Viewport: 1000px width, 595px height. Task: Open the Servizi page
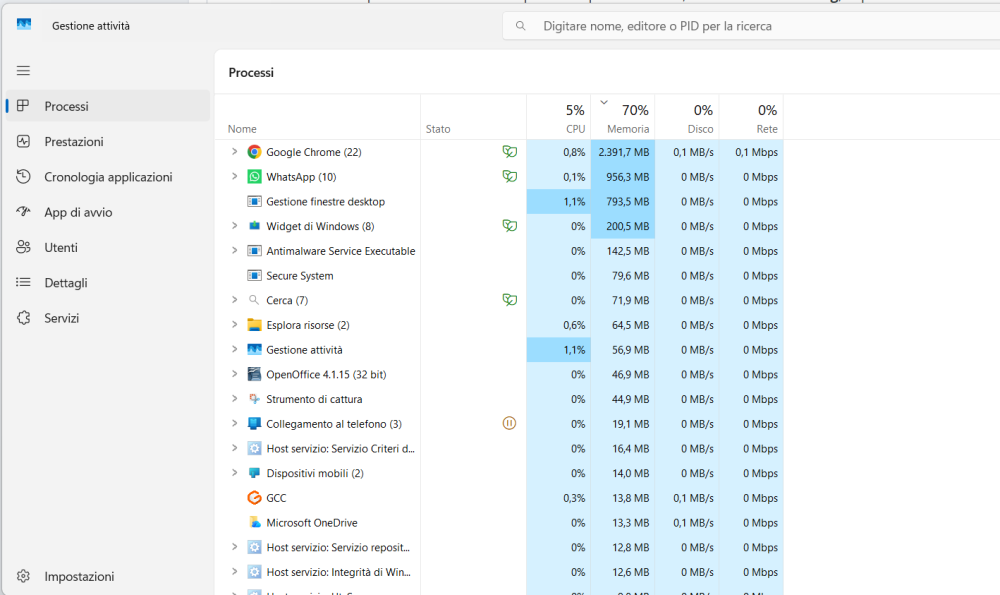point(108,318)
